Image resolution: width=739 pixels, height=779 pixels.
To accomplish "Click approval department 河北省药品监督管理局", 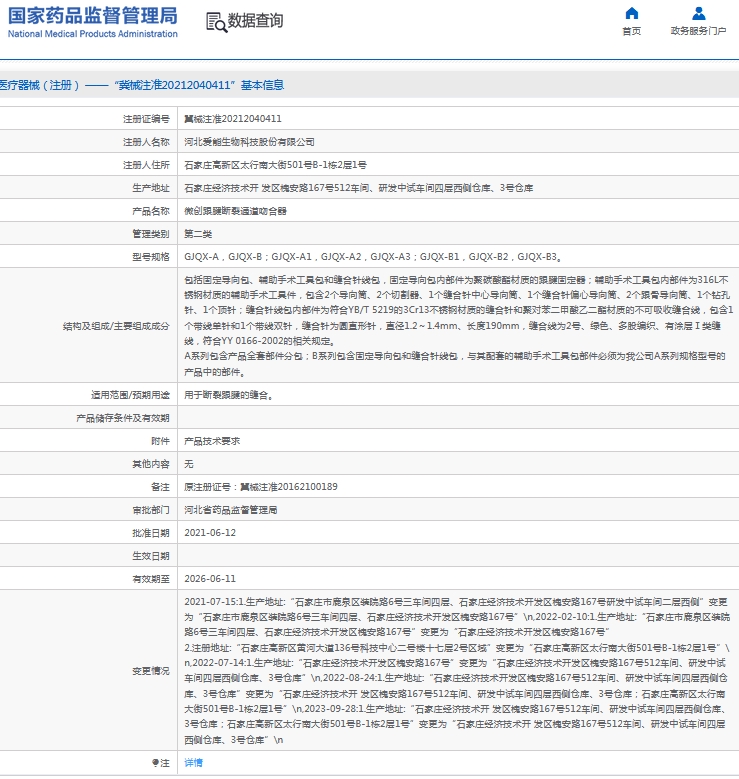I will [231, 510].
